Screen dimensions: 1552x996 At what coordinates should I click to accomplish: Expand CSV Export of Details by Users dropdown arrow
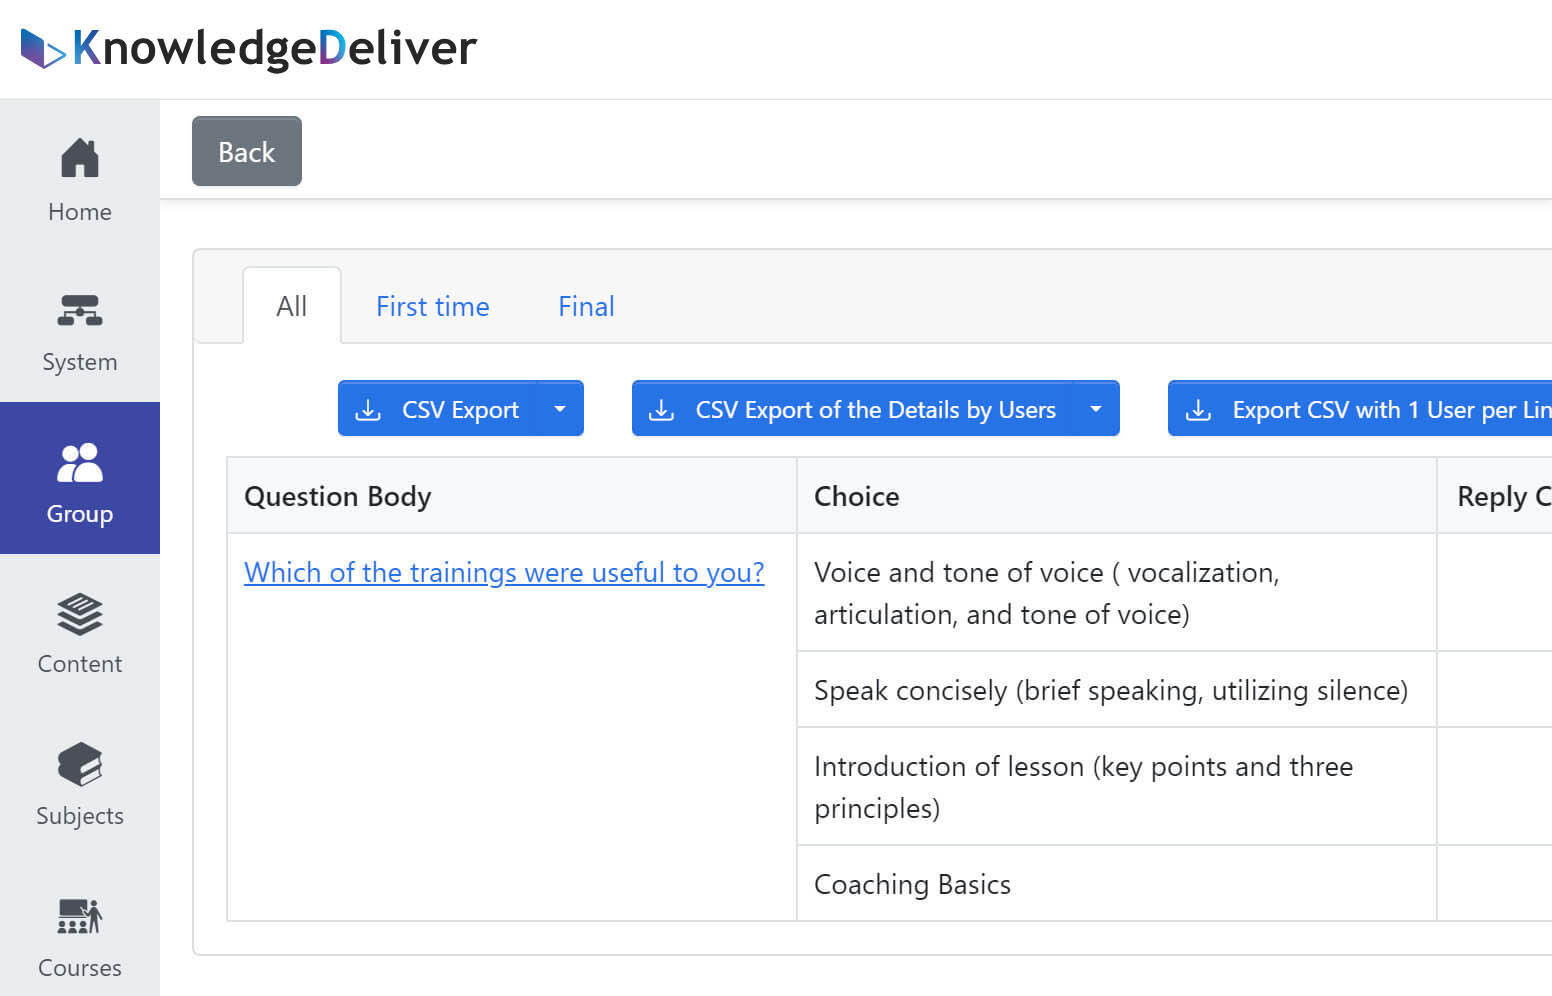pos(1096,409)
